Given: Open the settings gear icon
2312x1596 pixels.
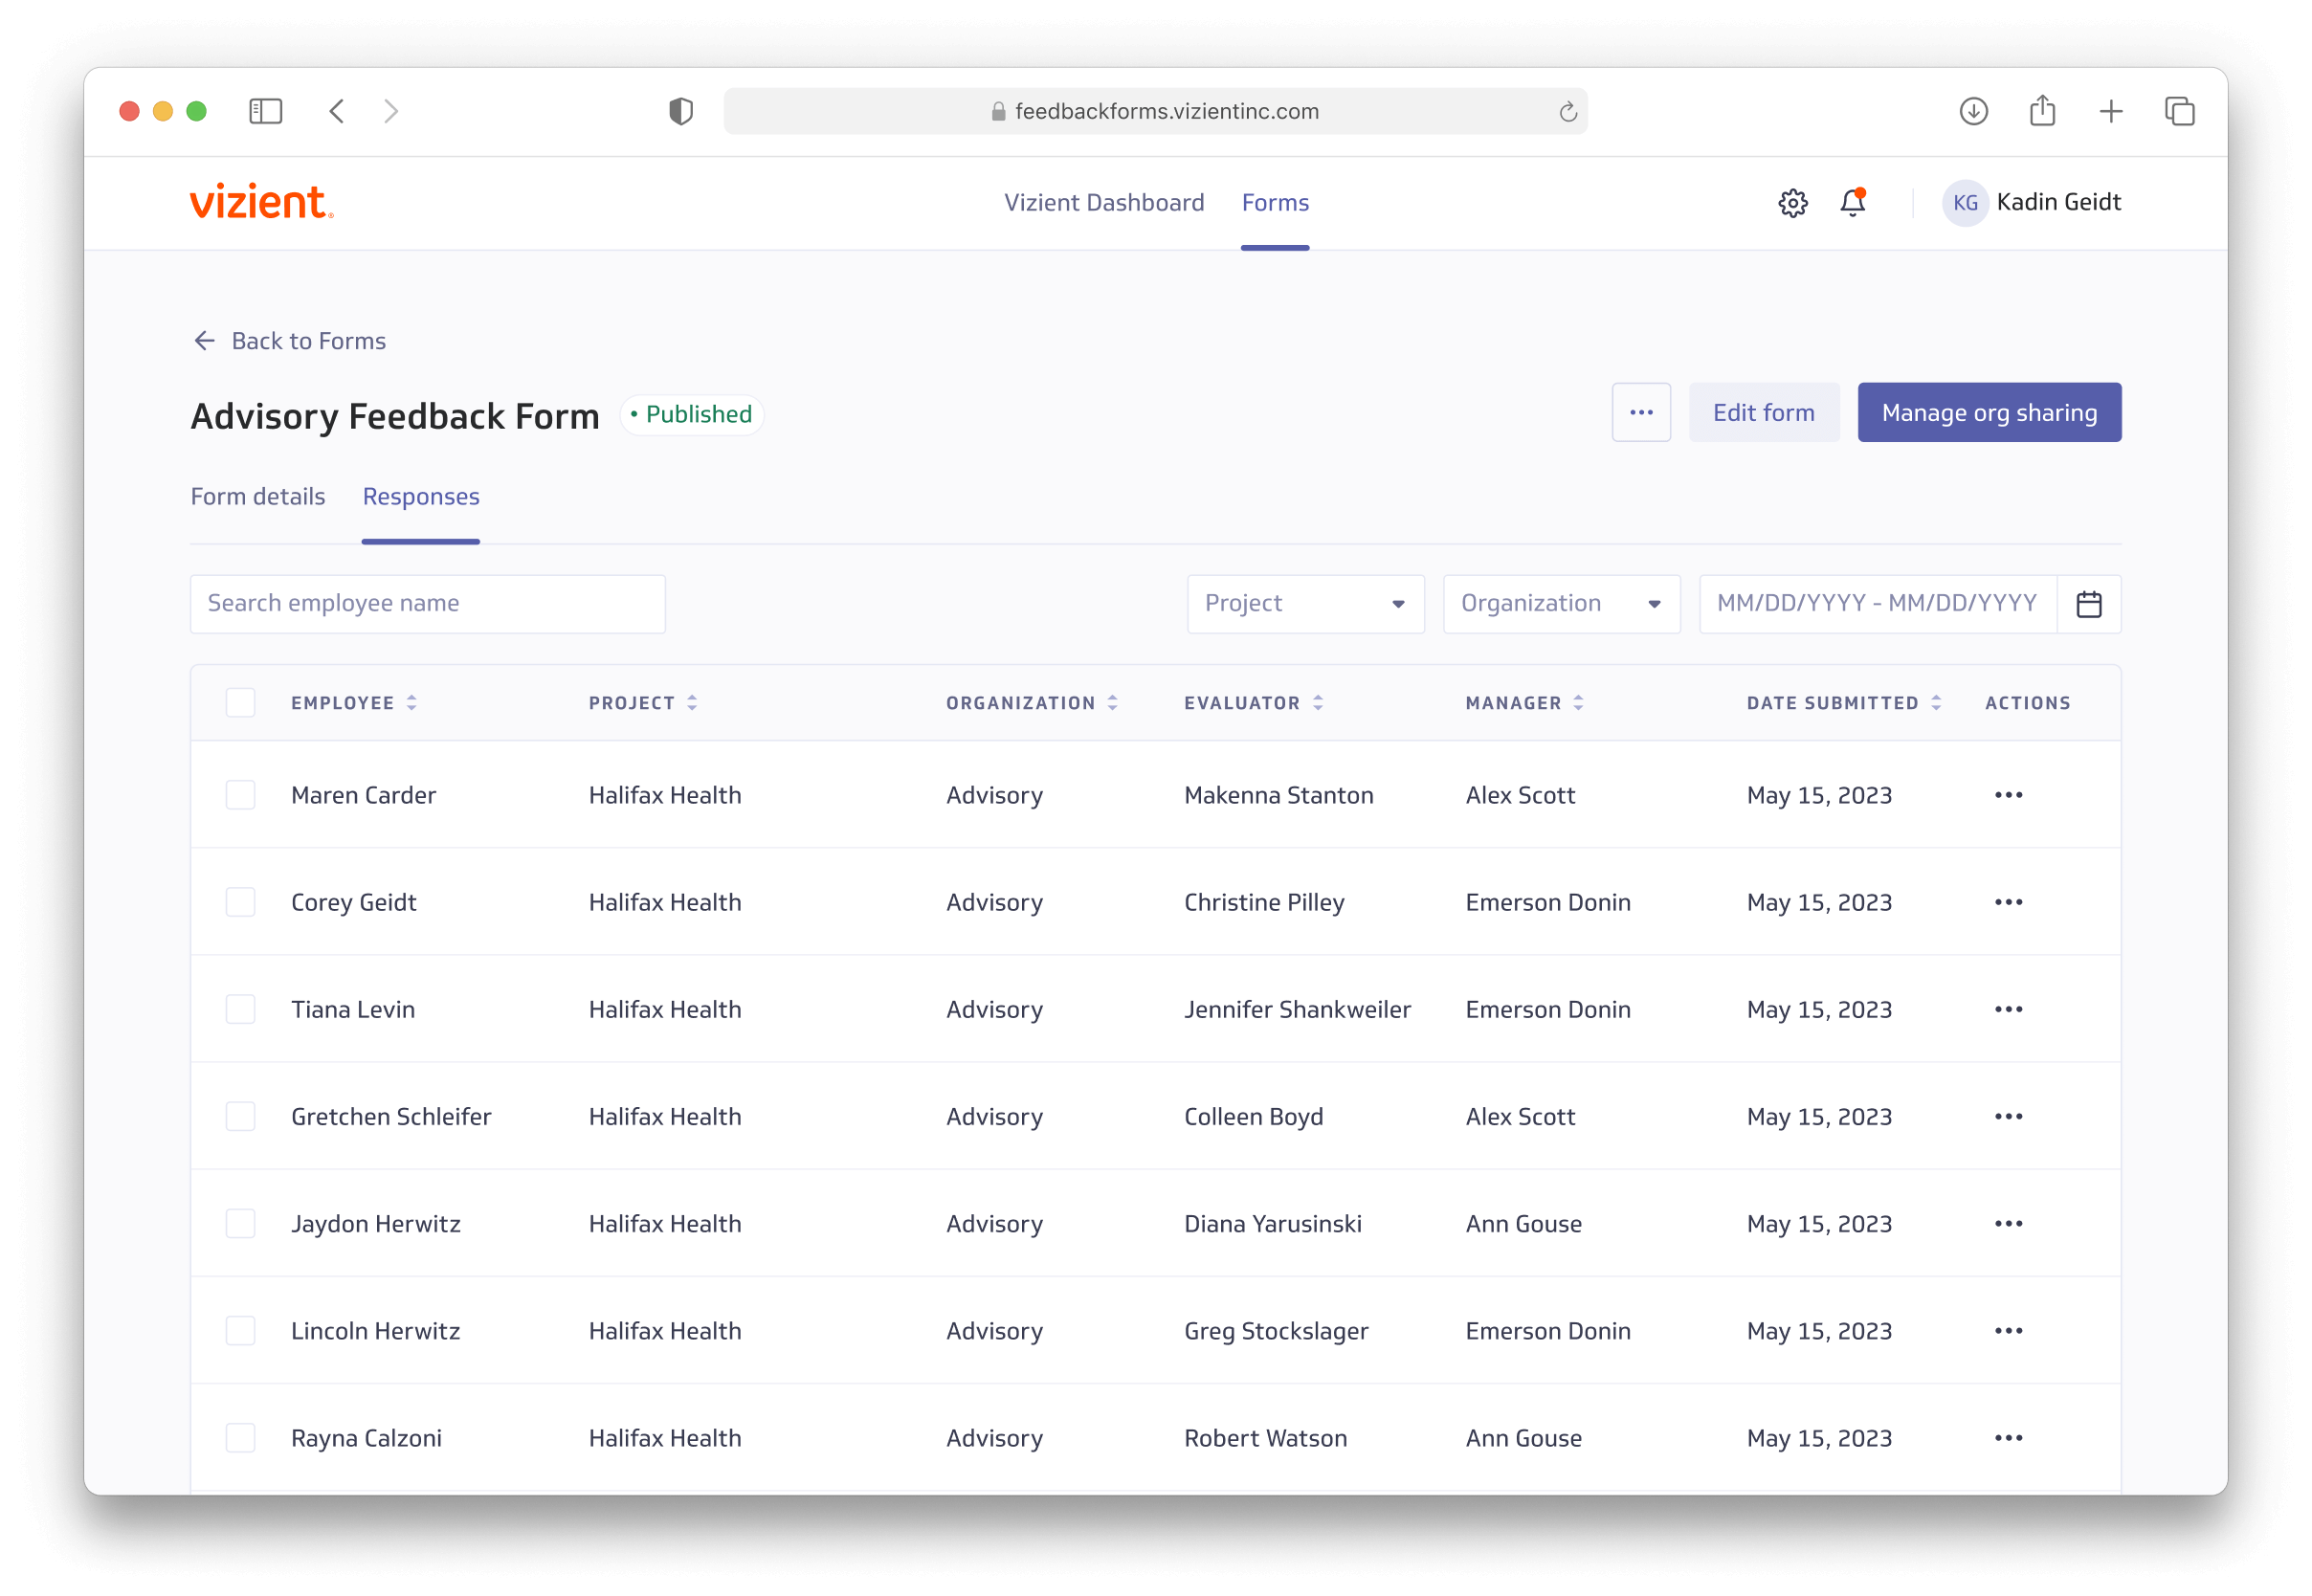Looking at the screenshot, I should pyautogui.click(x=1792, y=203).
